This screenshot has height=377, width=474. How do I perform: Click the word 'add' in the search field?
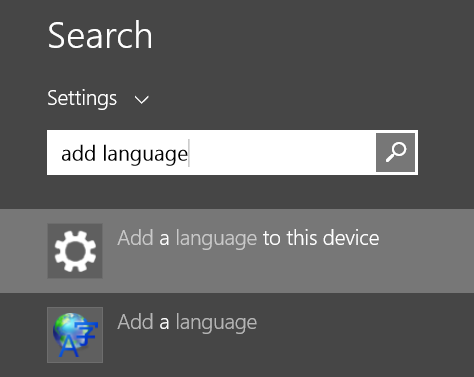coord(79,154)
